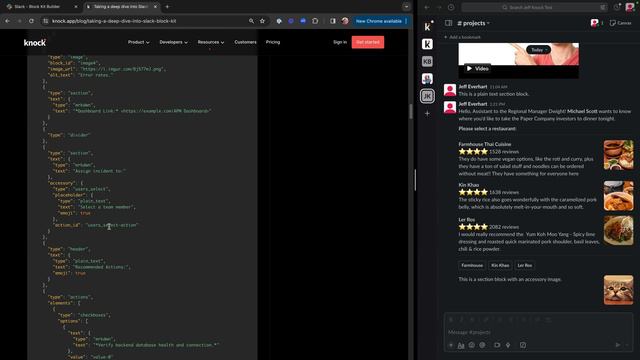Toggle formatting Aa icon in composer
The height and width of the screenshot is (360, 640).
[461, 345]
